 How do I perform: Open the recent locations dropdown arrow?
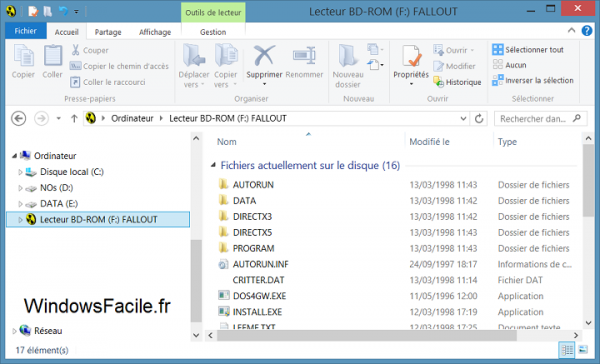[x=59, y=119]
